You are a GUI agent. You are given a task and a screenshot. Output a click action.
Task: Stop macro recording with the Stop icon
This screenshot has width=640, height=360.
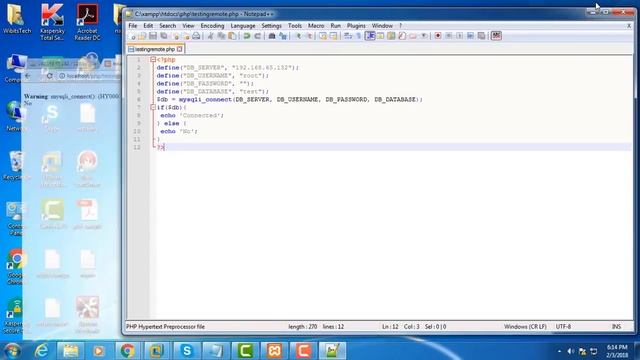pos(449,36)
